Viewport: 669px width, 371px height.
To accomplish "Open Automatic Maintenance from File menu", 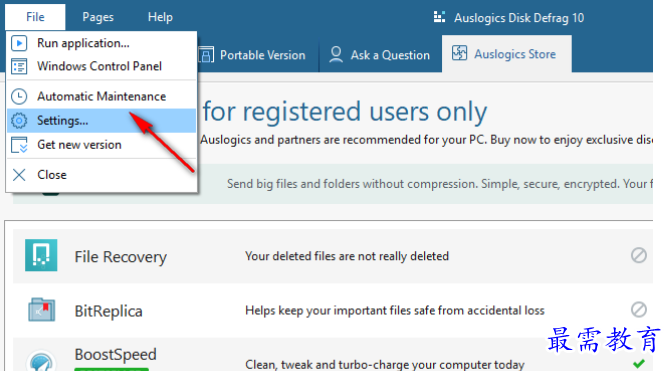I will 102,96.
